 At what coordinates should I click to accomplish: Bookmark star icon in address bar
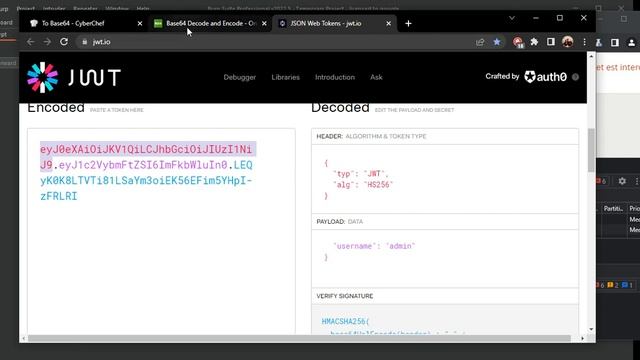click(497, 42)
